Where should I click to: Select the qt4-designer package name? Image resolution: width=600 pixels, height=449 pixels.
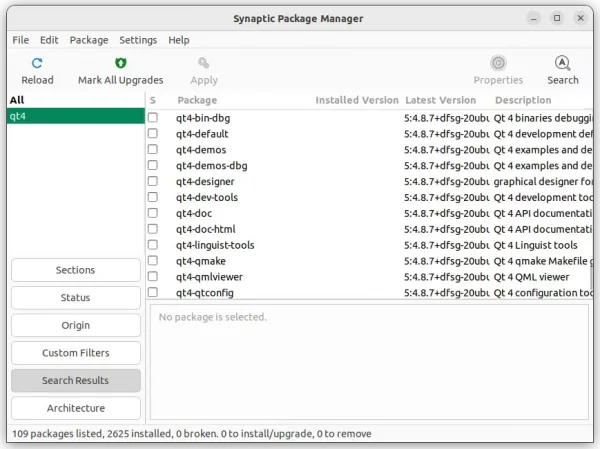(x=205, y=181)
